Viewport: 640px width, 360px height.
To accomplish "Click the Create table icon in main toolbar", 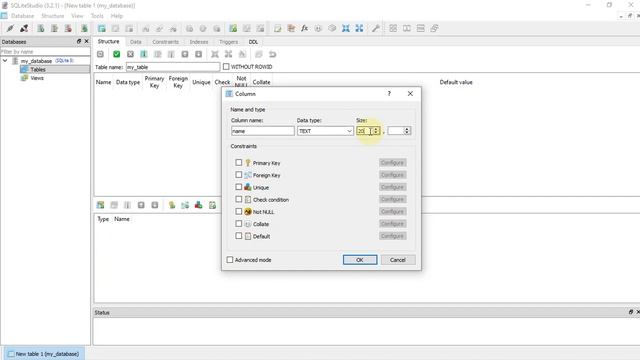I will [102, 28].
